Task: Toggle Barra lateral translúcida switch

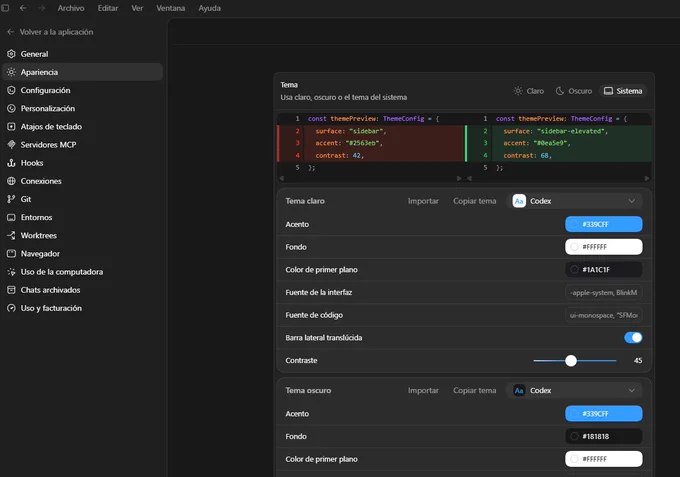Action: tap(633, 337)
